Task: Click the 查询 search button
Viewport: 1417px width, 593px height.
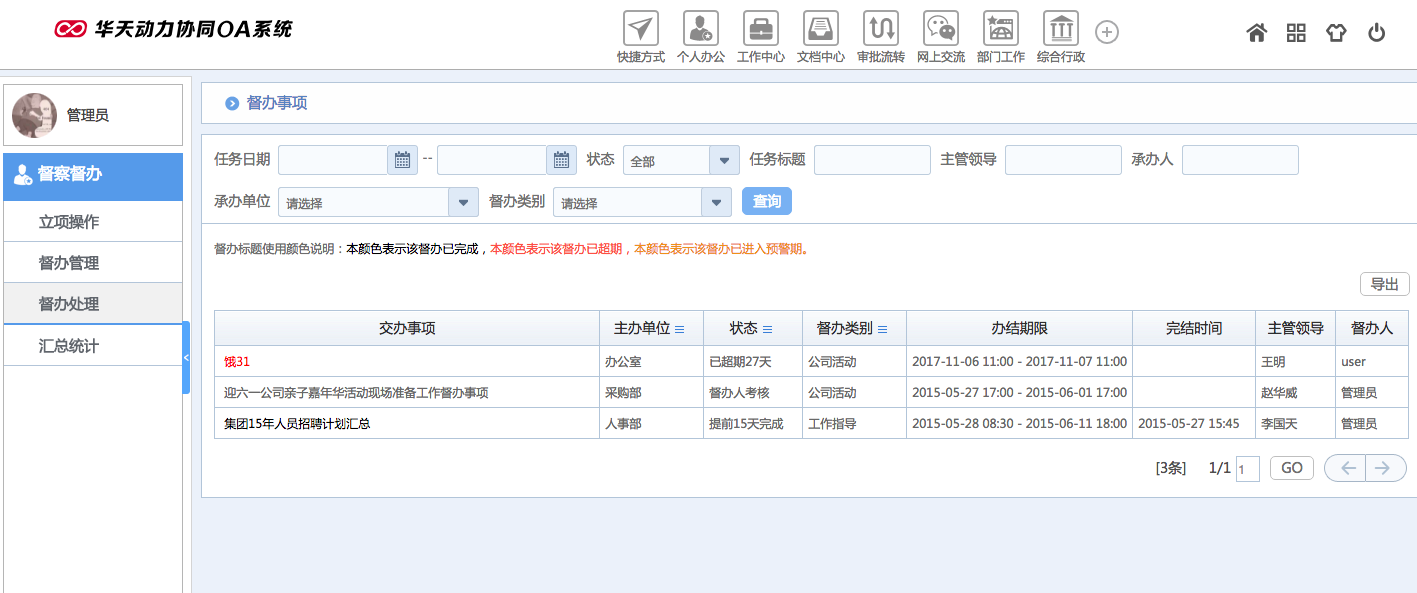Action: point(767,201)
